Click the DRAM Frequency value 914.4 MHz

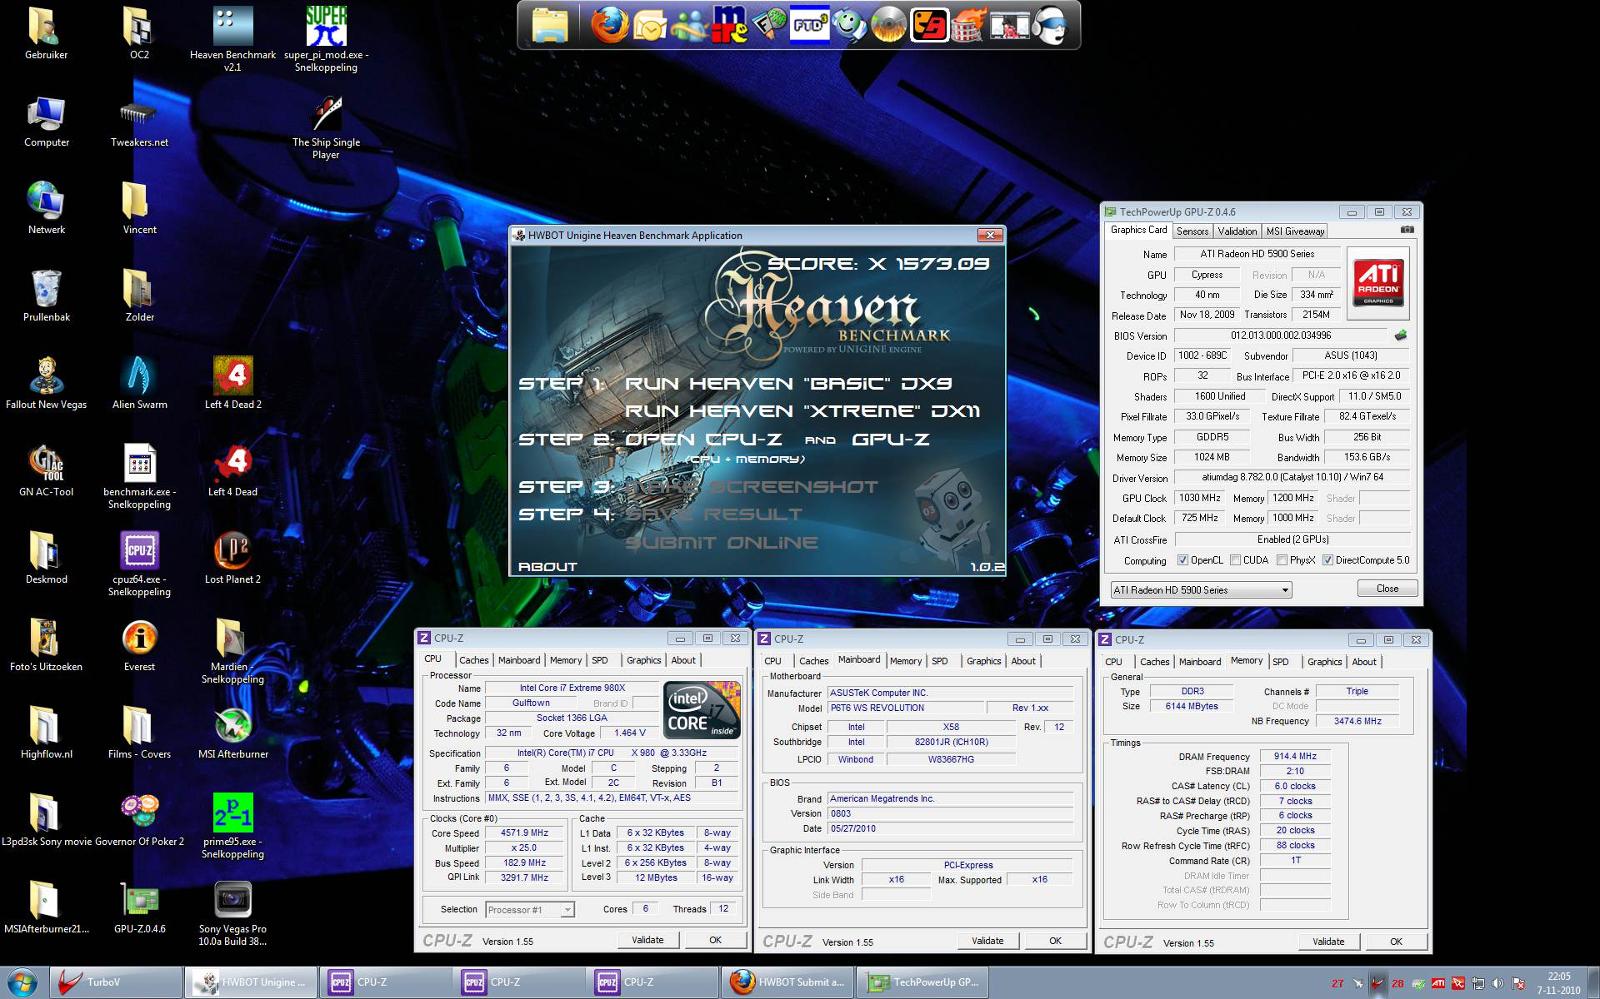(x=1295, y=756)
